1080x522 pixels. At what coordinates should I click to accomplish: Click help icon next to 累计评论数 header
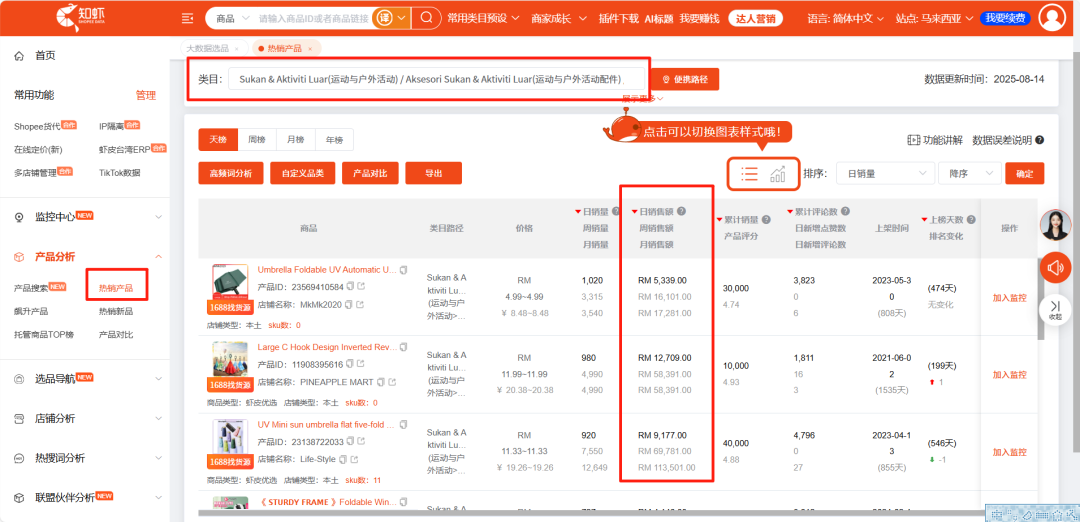pos(845,211)
